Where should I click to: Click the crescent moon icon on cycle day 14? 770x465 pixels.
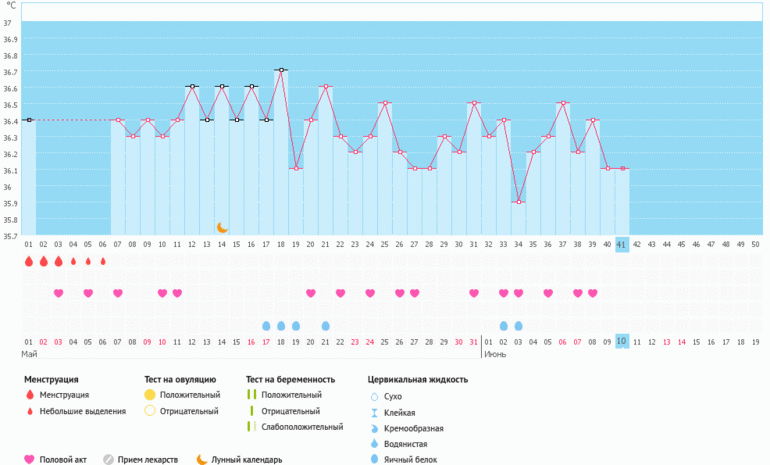pos(222,228)
